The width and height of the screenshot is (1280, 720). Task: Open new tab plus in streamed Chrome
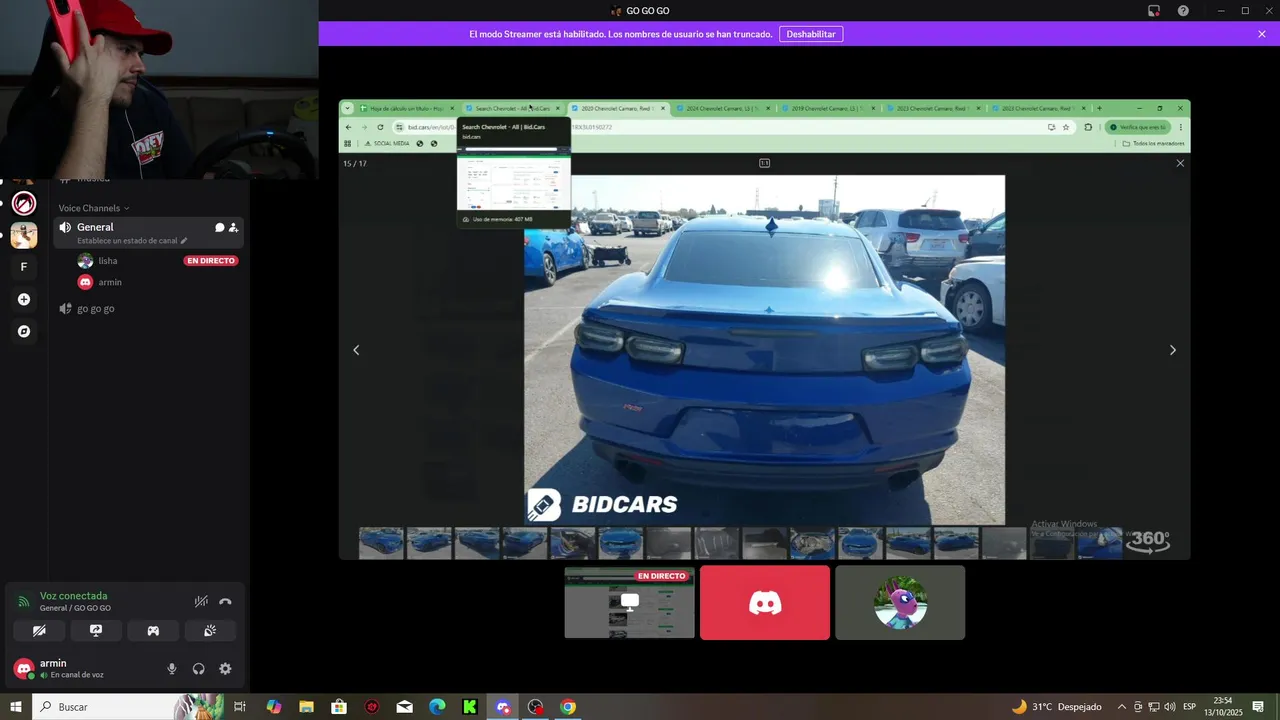pyautogui.click(x=1099, y=108)
